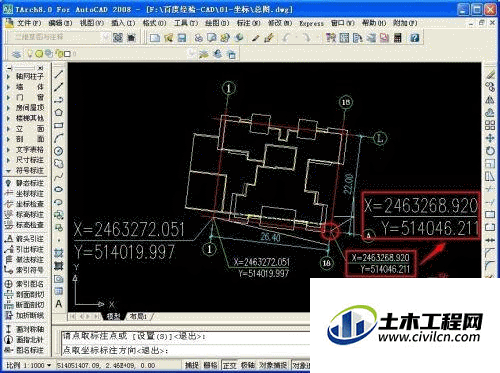Open the 视图(V) menu
This screenshot has width=500, height=373.
click(92, 23)
